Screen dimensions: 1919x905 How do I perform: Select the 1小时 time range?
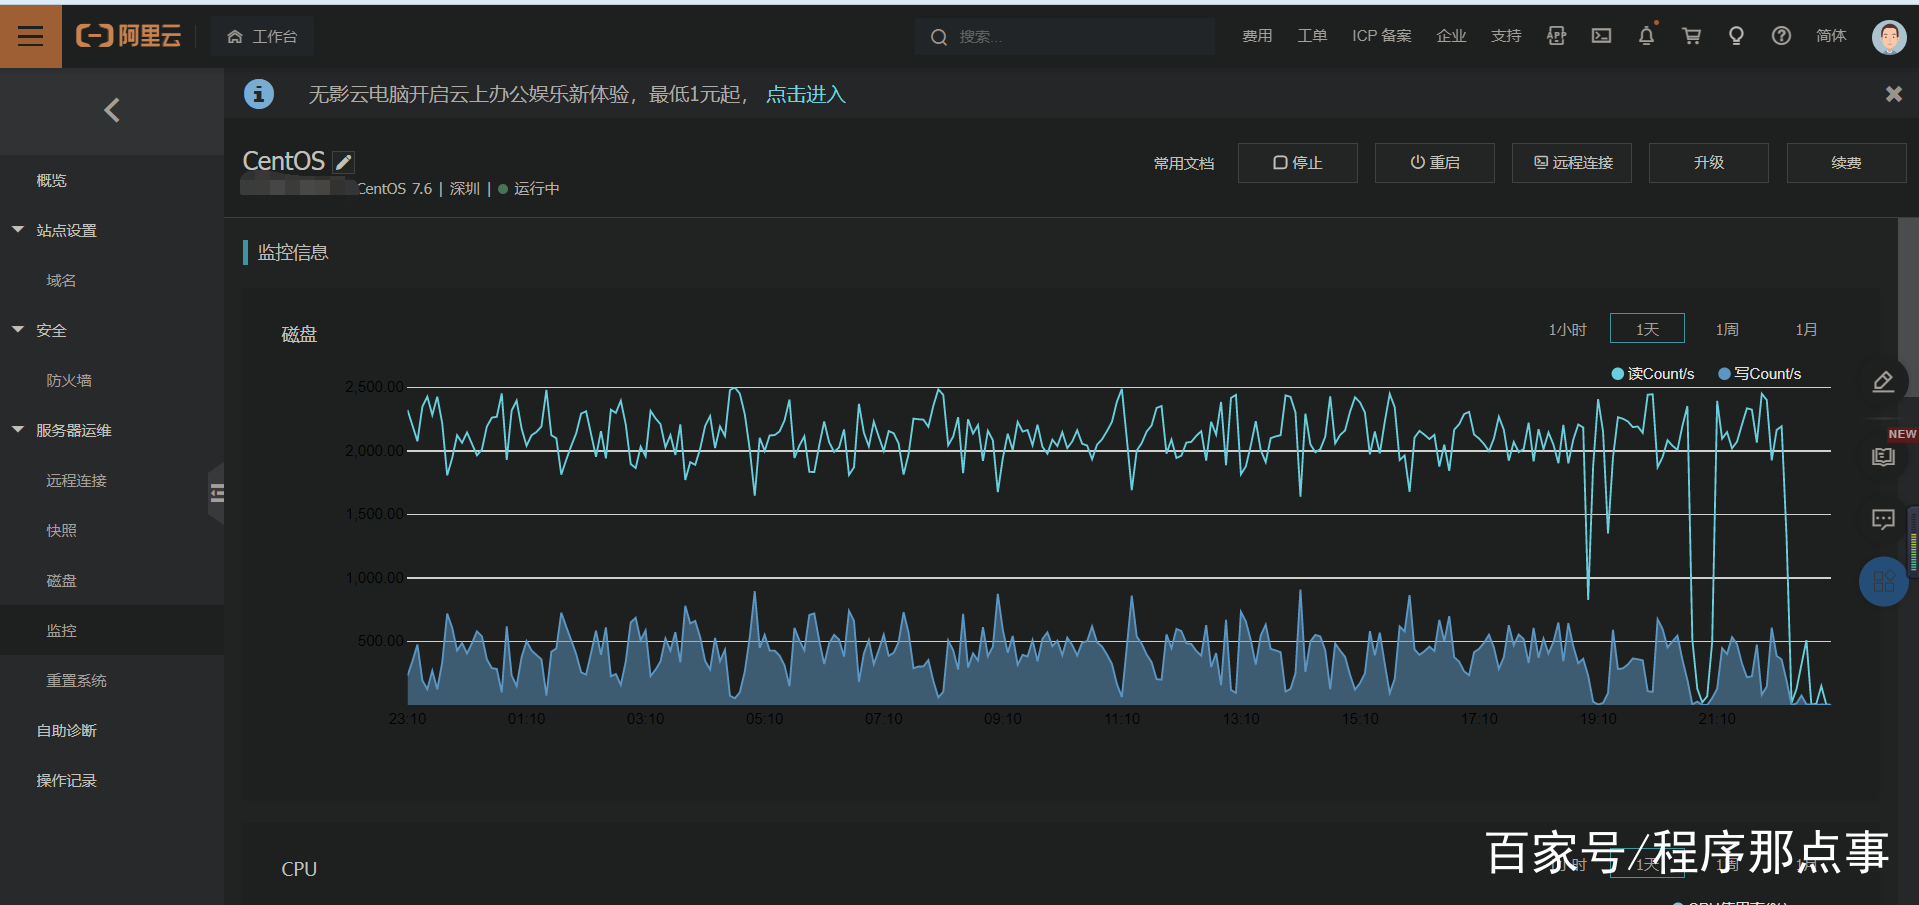coord(1567,329)
